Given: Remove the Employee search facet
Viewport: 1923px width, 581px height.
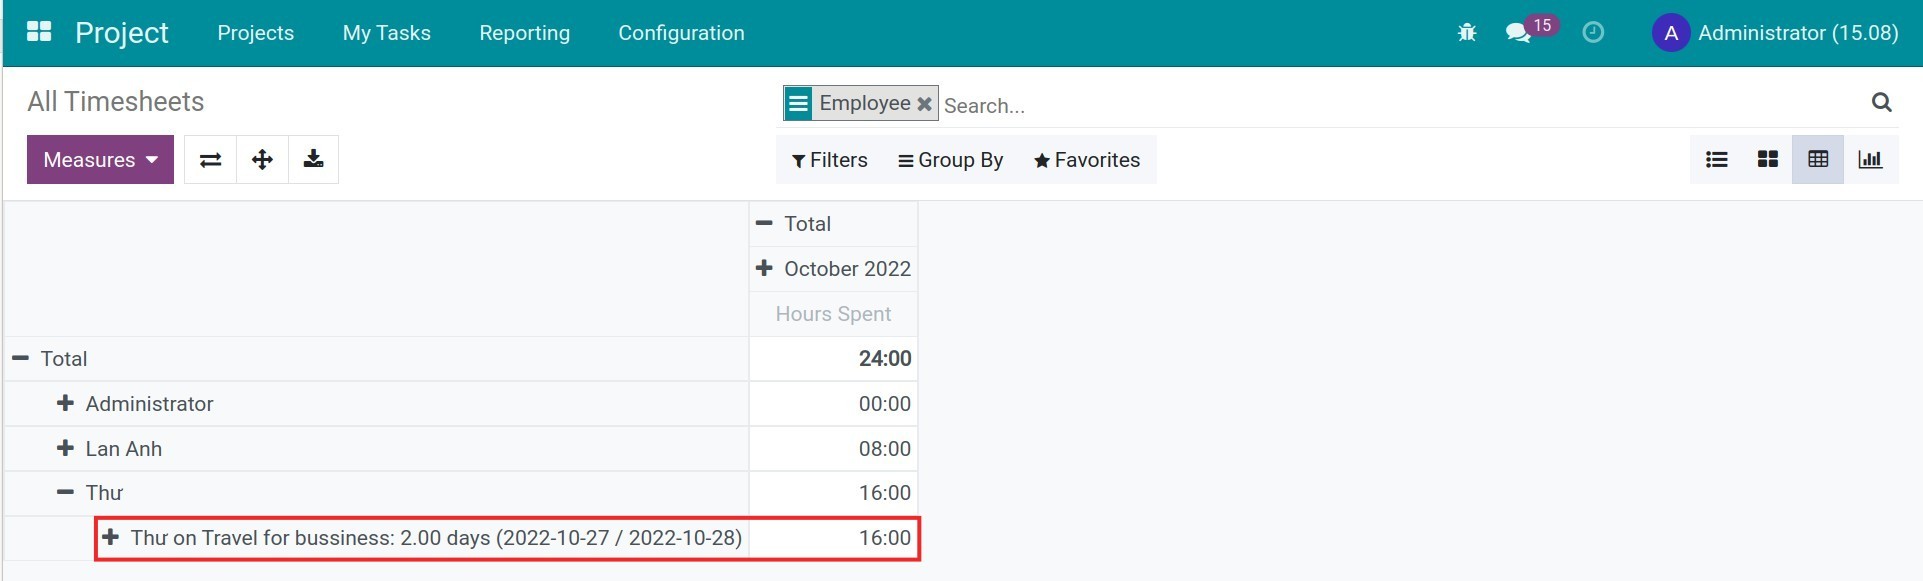Looking at the screenshot, I should click(924, 104).
